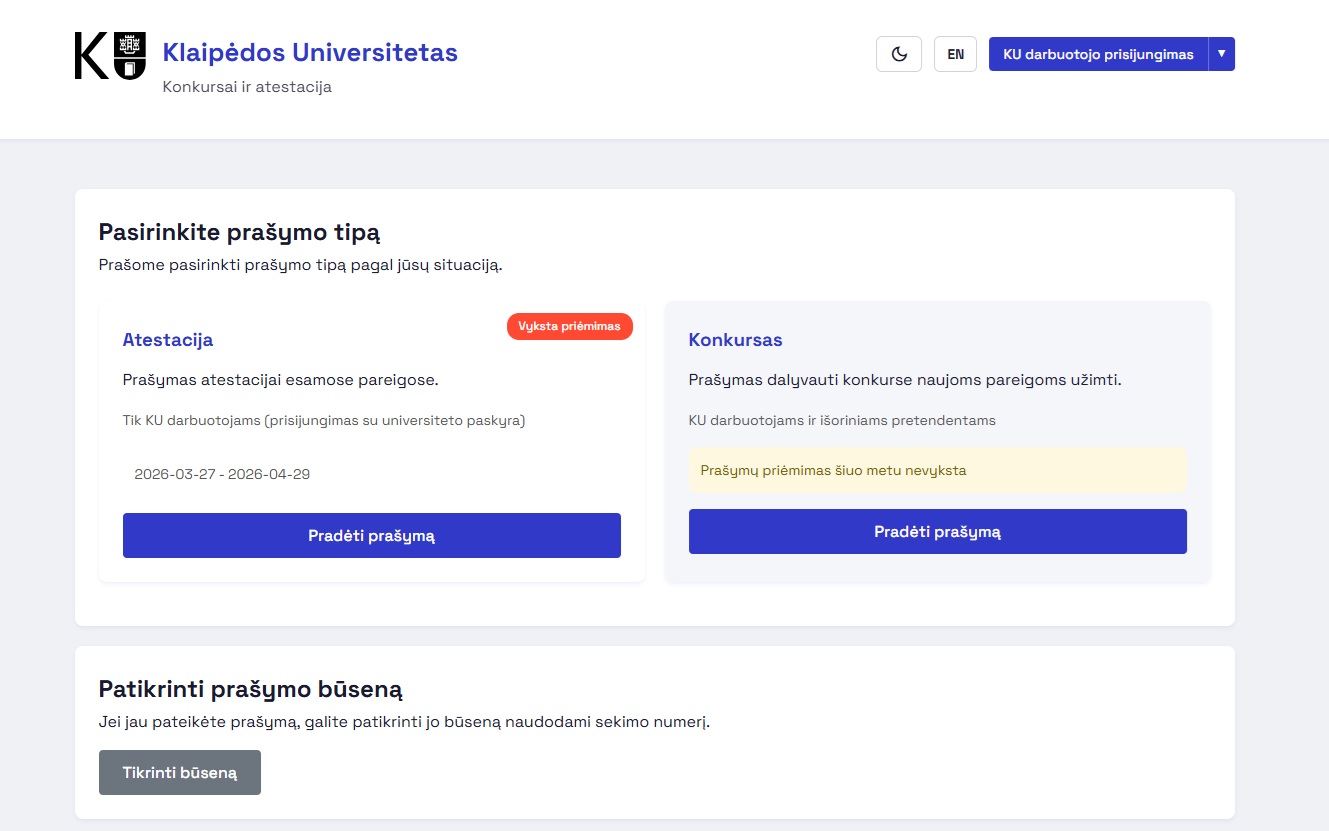Click the Atestacija date range 2026-03-27 - 2026-04-29

(222, 474)
